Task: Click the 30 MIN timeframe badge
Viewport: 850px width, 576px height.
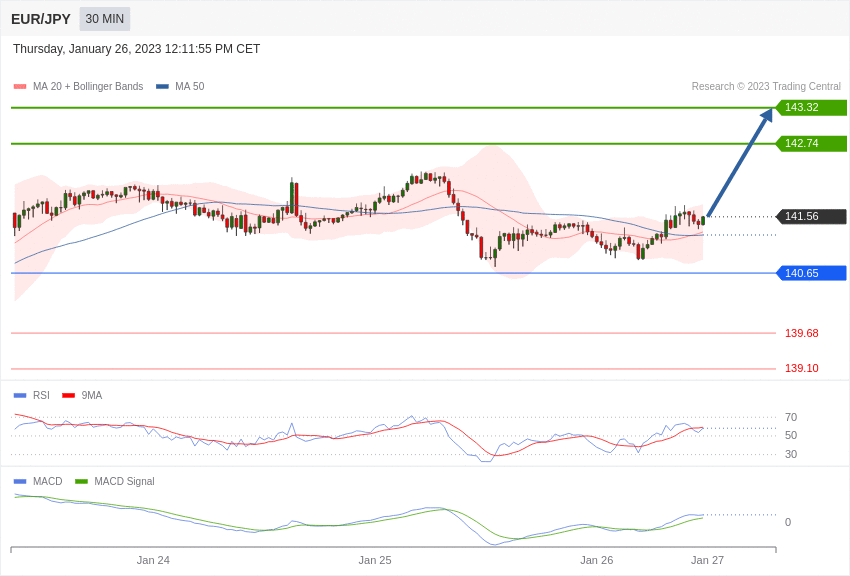Action: pyautogui.click(x=105, y=19)
